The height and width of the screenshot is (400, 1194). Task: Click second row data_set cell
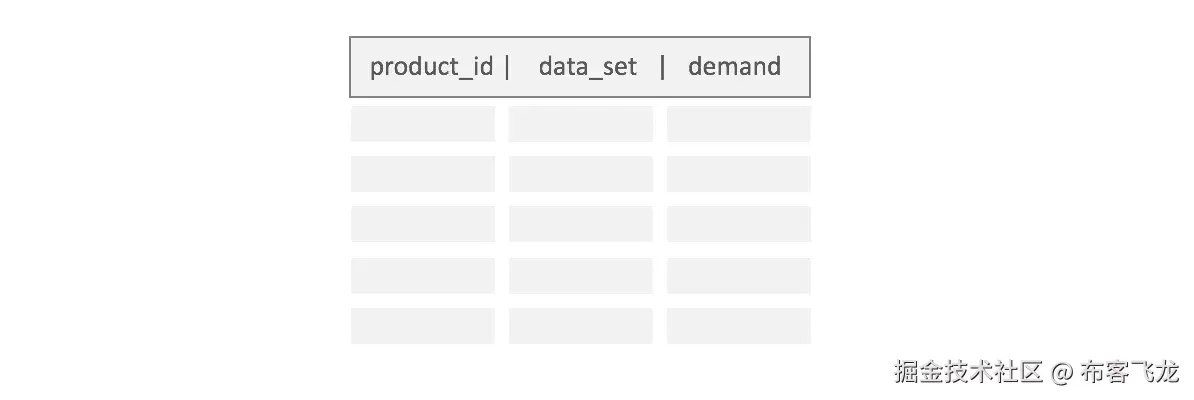pyautogui.click(x=580, y=174)
